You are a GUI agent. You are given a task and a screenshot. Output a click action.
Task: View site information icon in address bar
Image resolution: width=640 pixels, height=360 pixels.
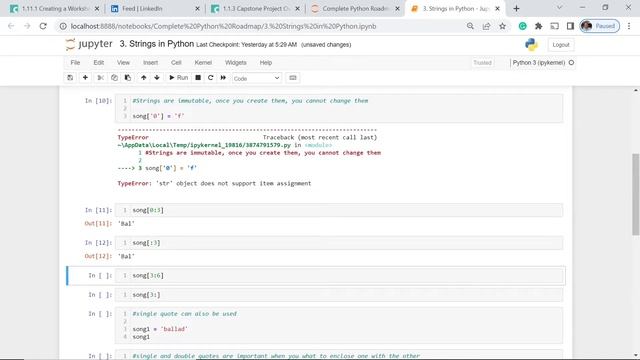point(63,26)
